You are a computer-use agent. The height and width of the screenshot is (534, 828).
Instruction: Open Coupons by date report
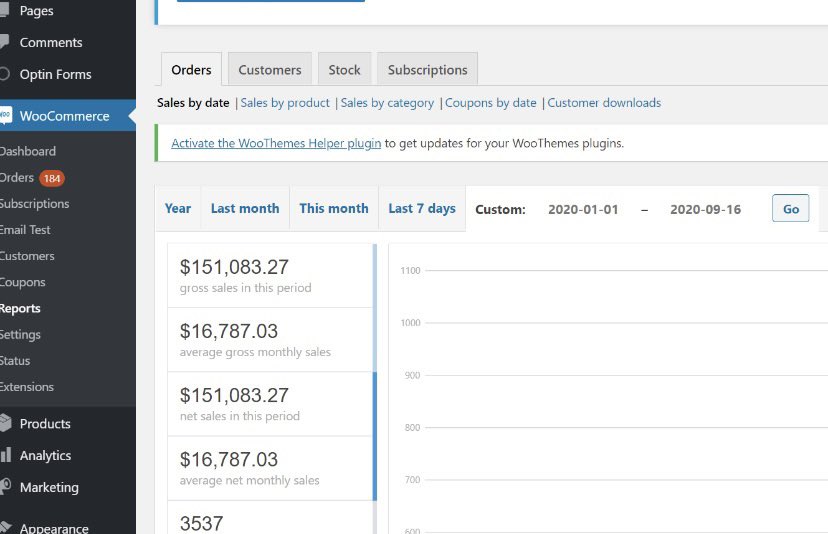[491, 102]
